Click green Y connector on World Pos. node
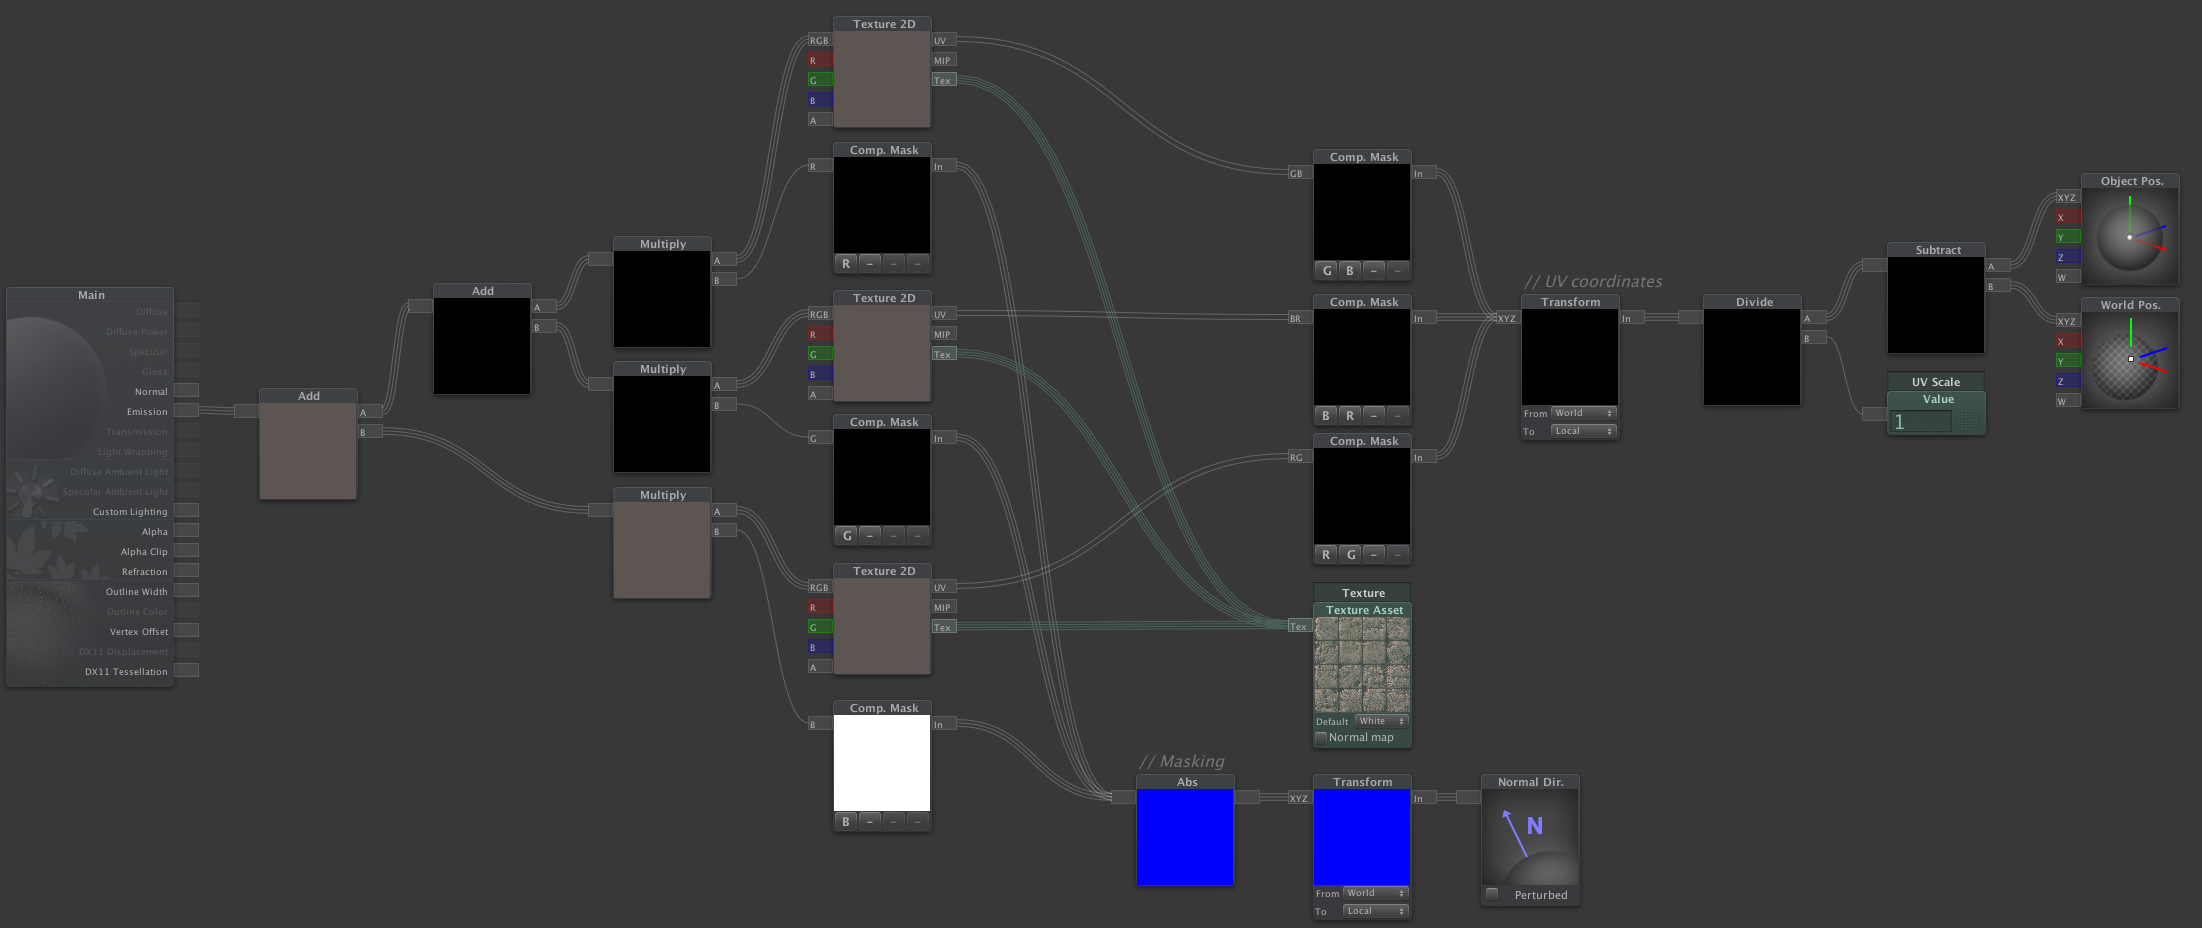 pyautogui.click(x=2067, y=361)
